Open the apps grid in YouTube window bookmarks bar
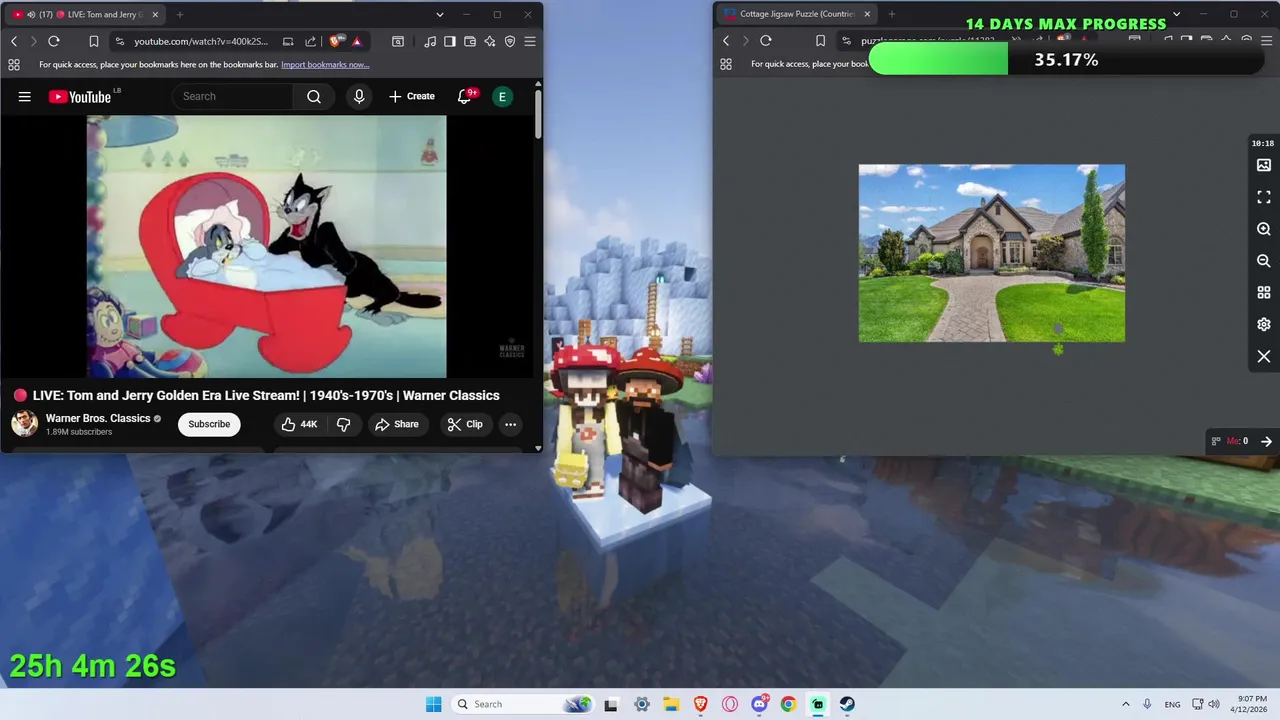Image resolution: width=1280 pixels, height=720 pixels. [14, 64]
